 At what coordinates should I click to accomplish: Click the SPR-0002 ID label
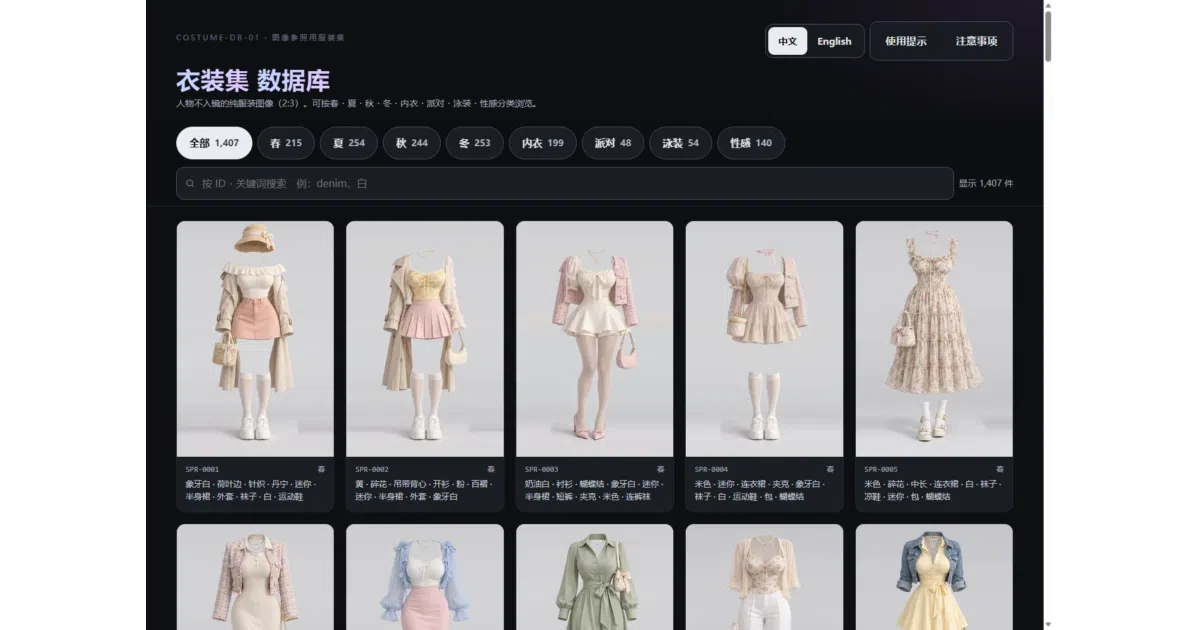pos(372,469)
